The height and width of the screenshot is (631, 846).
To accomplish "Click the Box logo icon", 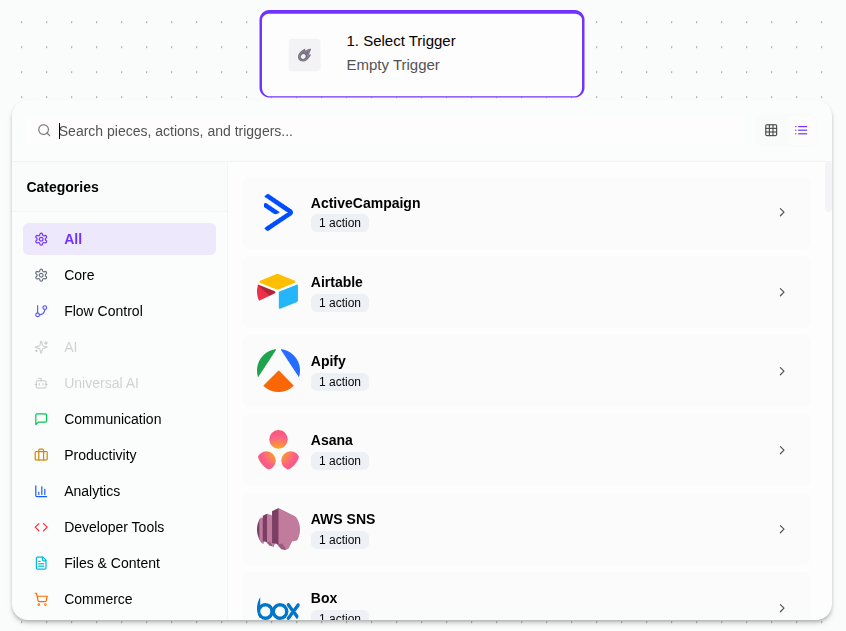I will point(278,607).
